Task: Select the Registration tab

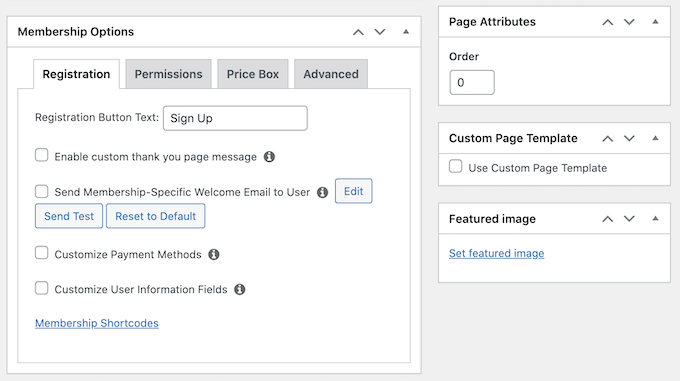Action: (x=76, y=74)
